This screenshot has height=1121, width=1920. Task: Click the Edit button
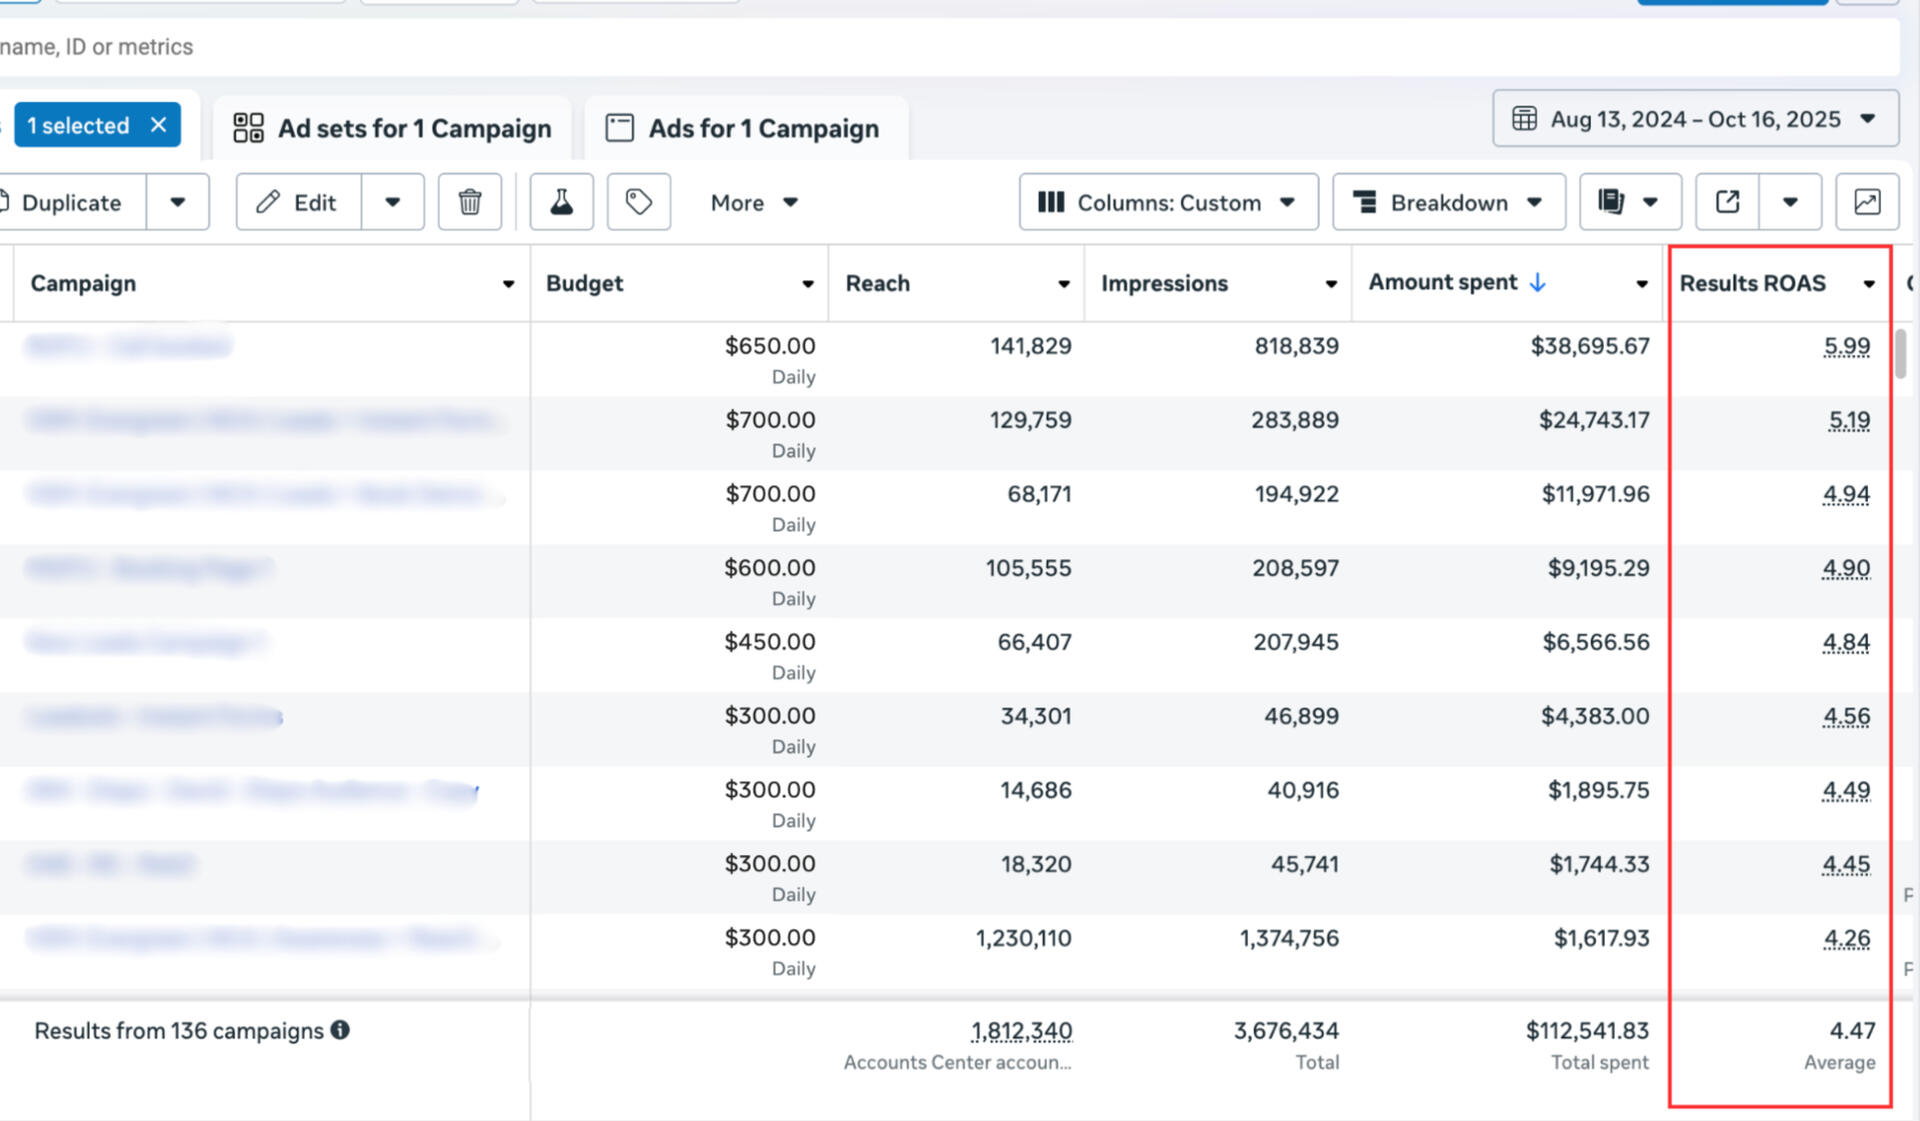coord(297,202)
